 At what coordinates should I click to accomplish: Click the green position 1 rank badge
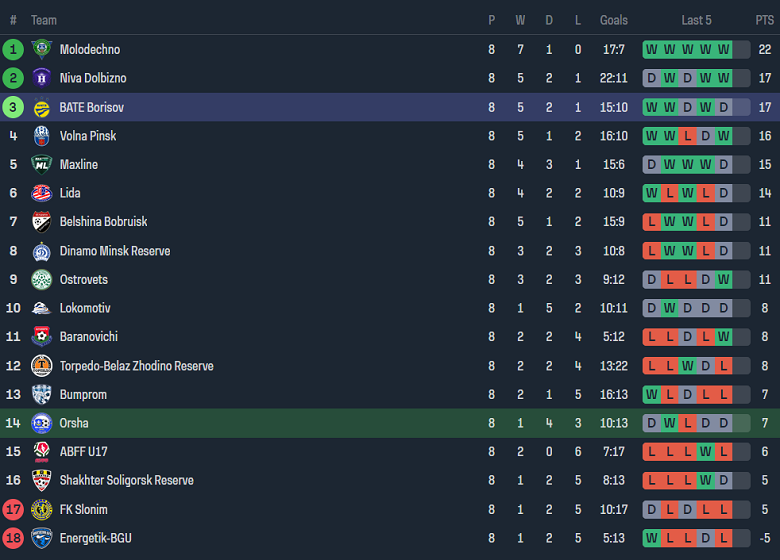pyautogui.click(x=13, y=49)
